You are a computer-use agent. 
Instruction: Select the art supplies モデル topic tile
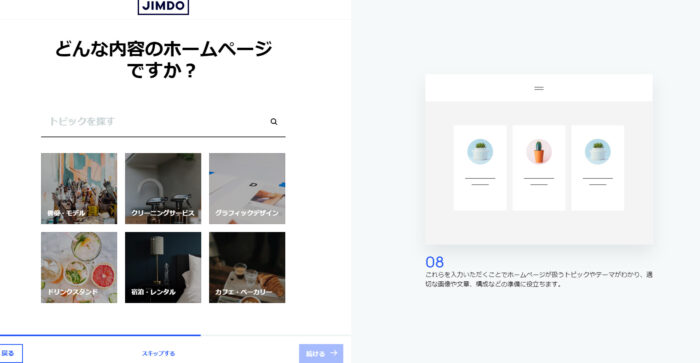(79, 188)
